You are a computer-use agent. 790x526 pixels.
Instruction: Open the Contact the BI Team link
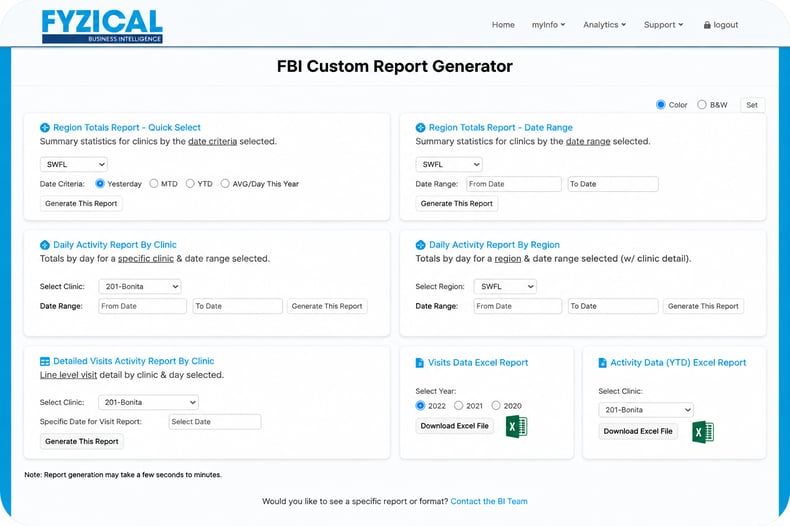(489, 501)
